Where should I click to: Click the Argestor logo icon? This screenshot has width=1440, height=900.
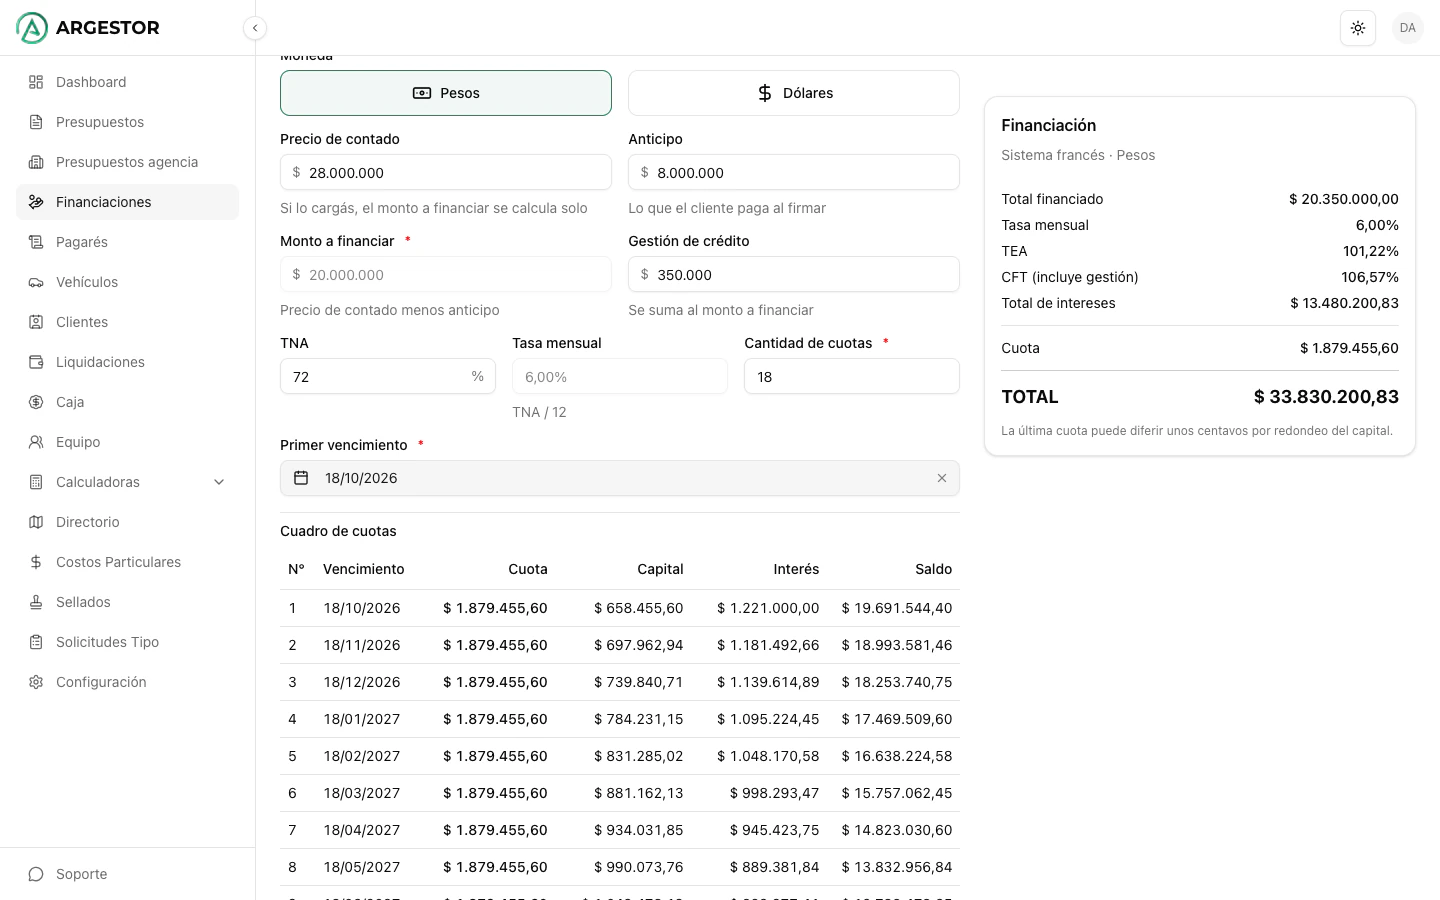(32, 28)
